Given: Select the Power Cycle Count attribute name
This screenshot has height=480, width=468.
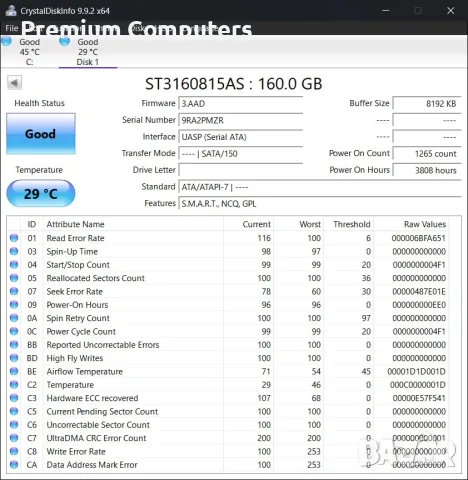Looking at the screenshot, I should (81, 331).
